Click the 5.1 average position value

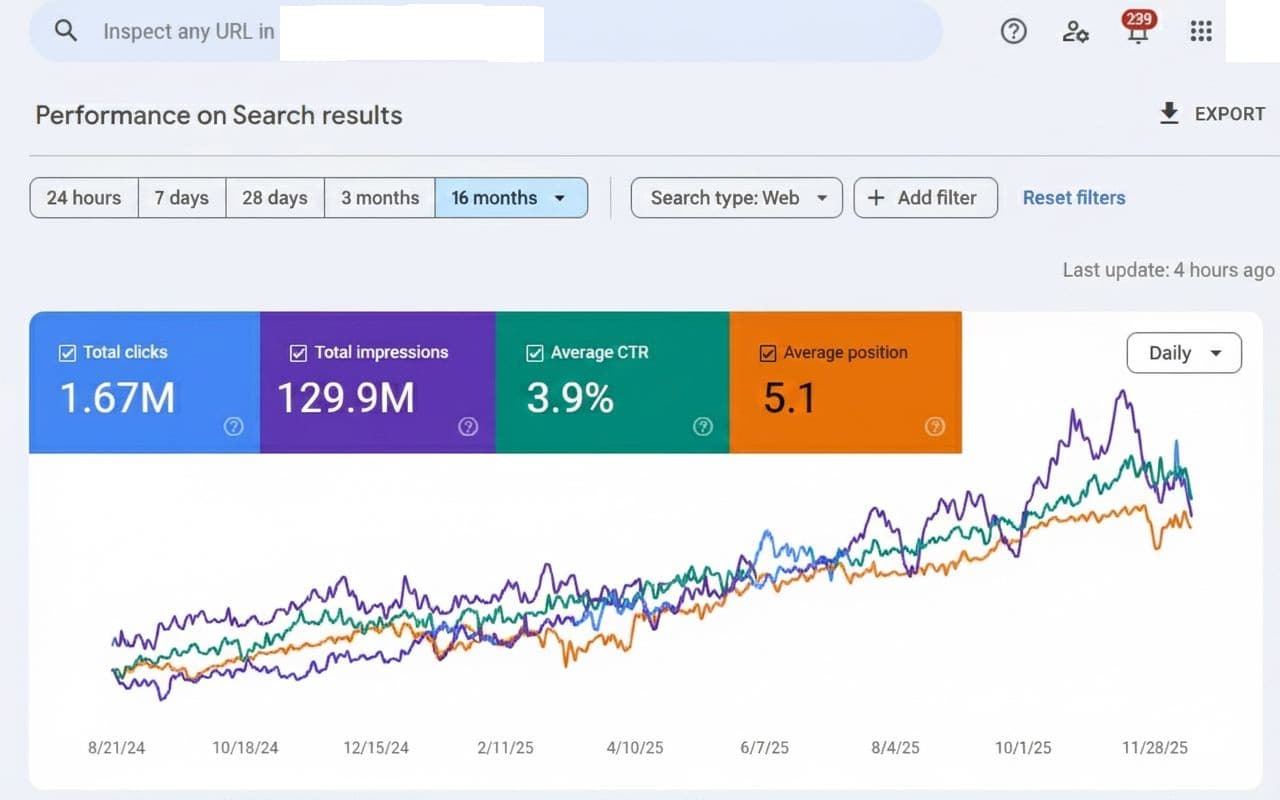tap(789, 398)
